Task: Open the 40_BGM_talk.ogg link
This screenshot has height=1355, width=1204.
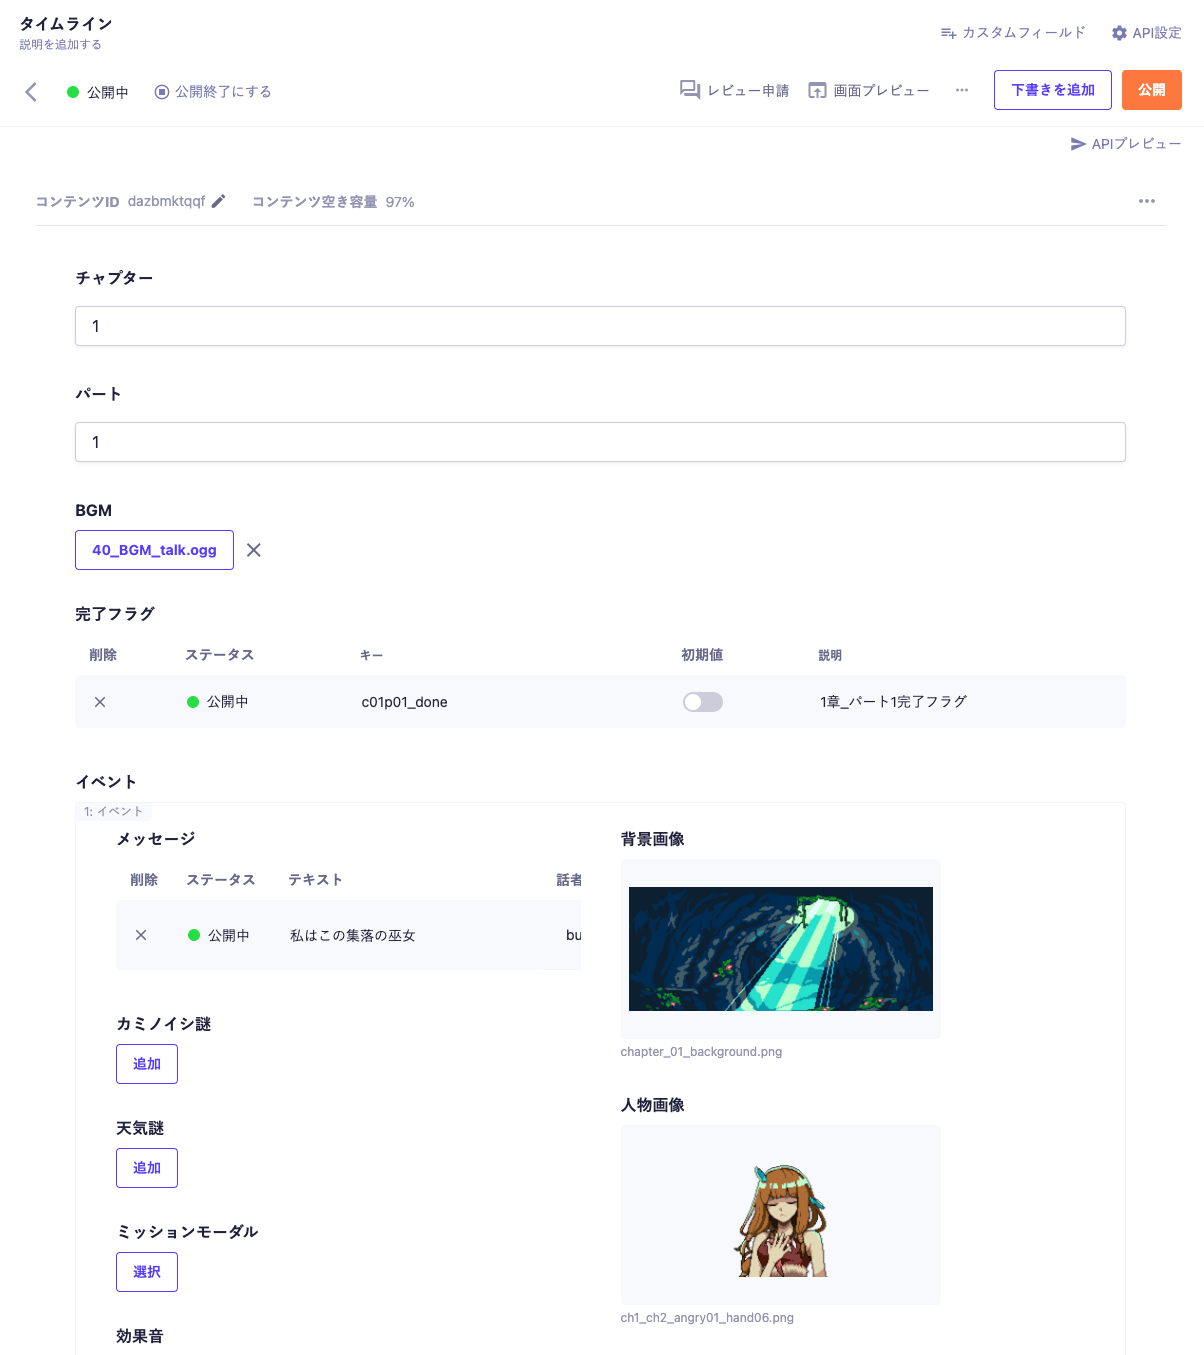Action: pyautogui.click(x=154, y=549)
